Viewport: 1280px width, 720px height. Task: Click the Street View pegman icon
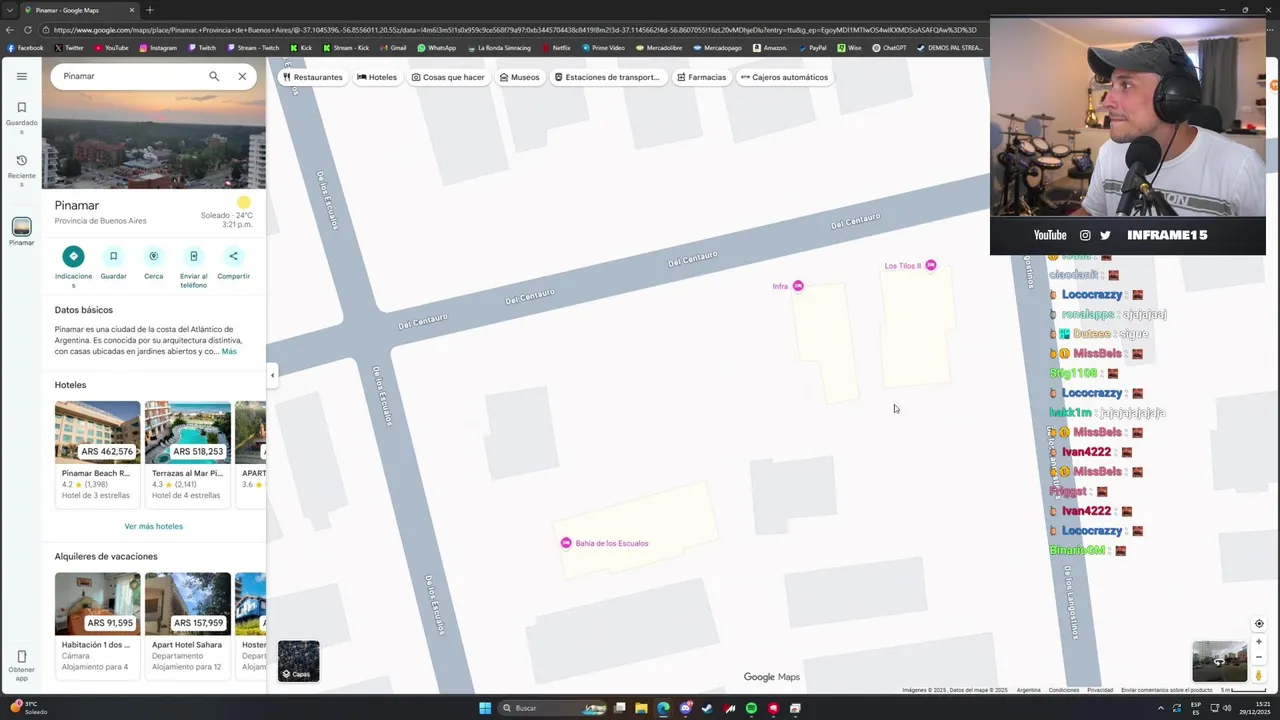click(x=1259, y=675)
